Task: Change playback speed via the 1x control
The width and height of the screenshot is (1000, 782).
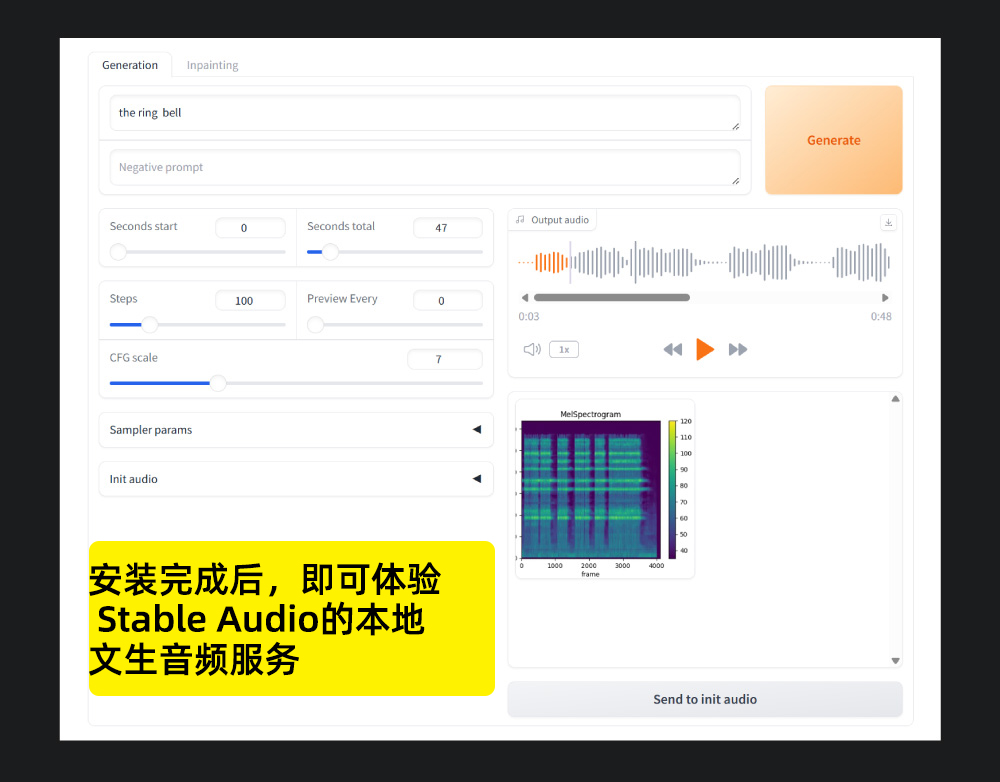Action: point(563,349)
